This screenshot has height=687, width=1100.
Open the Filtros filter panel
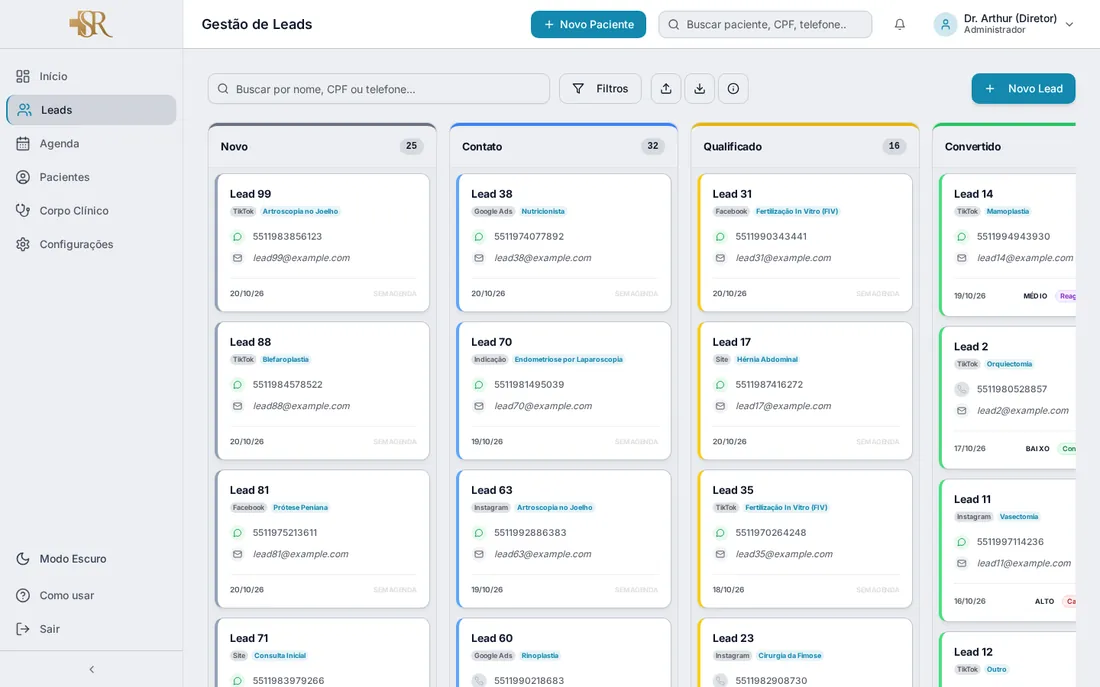pyautogui.click(x=600, y=88)
